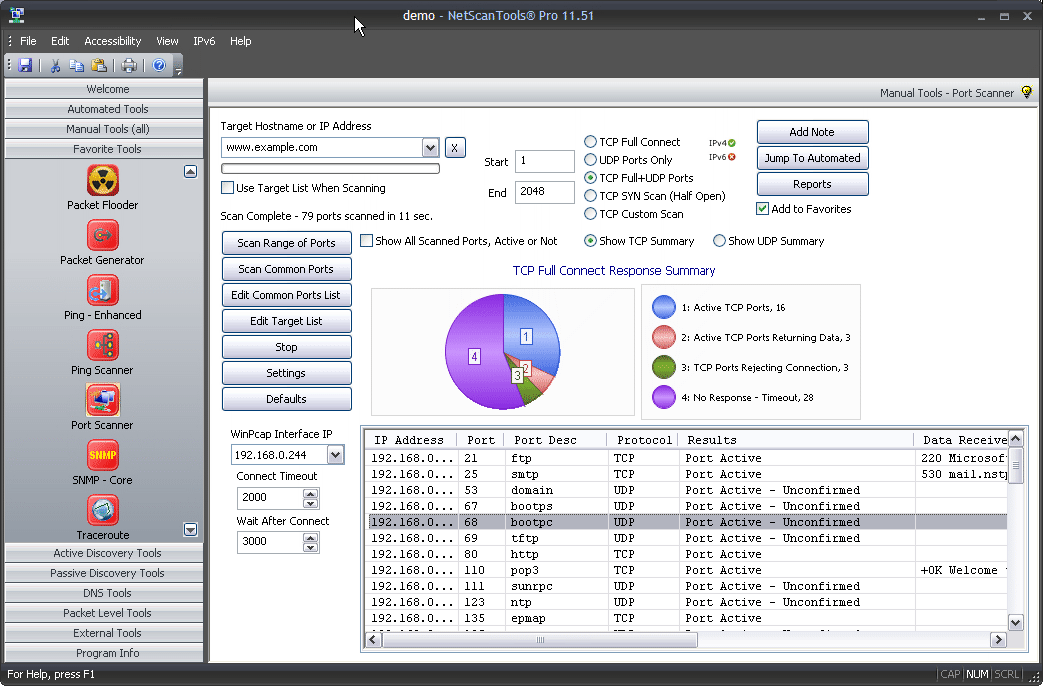This screenshot has height=686, width=1043.
Task: Check Show All Scanned Ports option
Action: (x=367, y=241)
